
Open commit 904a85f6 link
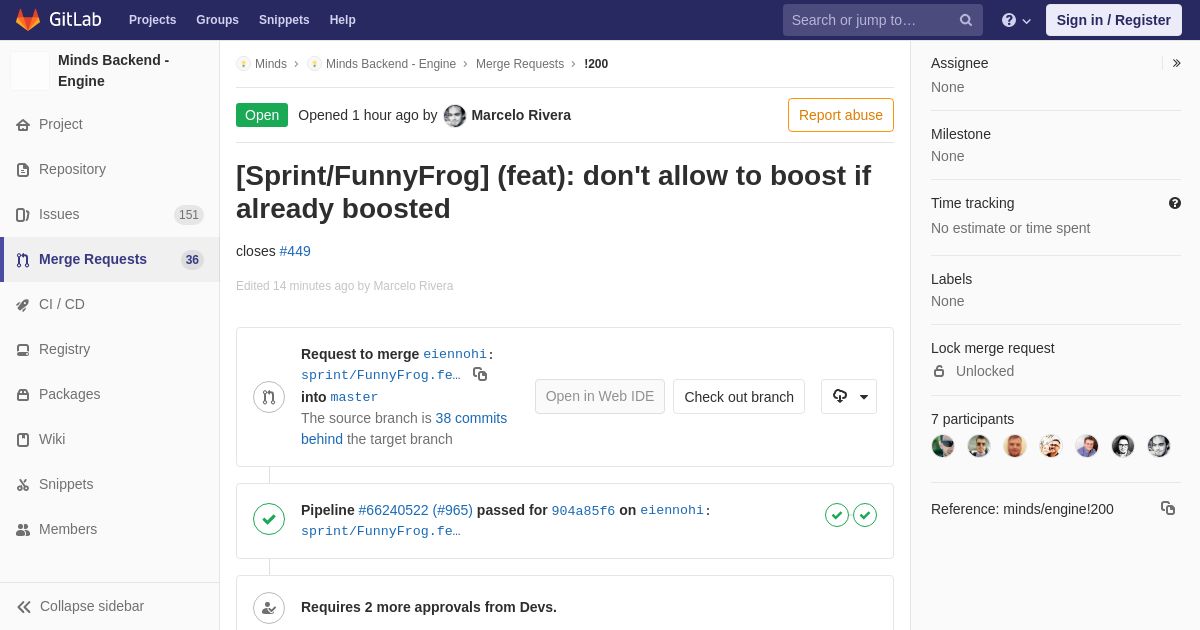coord(583,511)
